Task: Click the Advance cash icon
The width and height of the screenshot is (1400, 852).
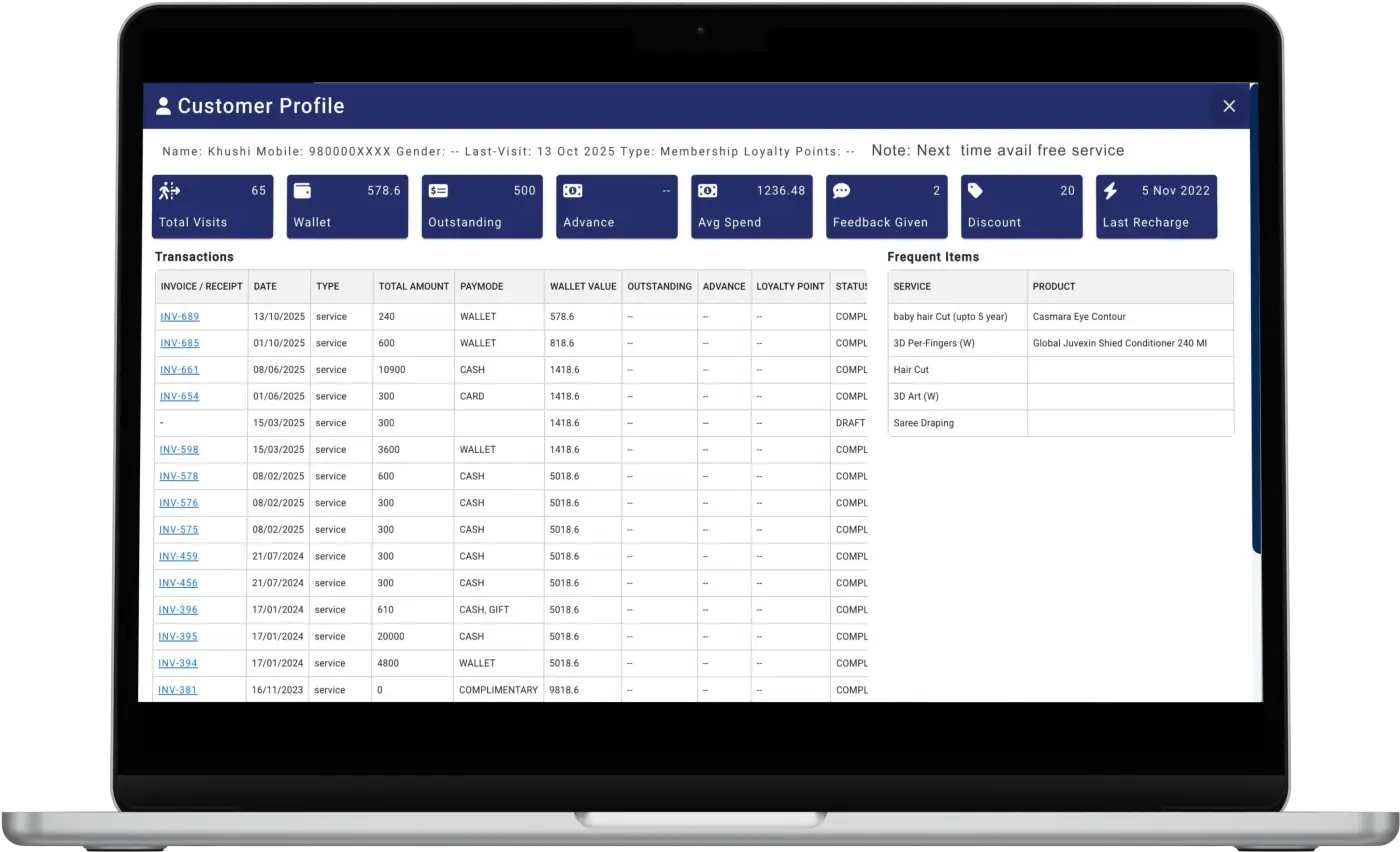Action: pos(572,191)
